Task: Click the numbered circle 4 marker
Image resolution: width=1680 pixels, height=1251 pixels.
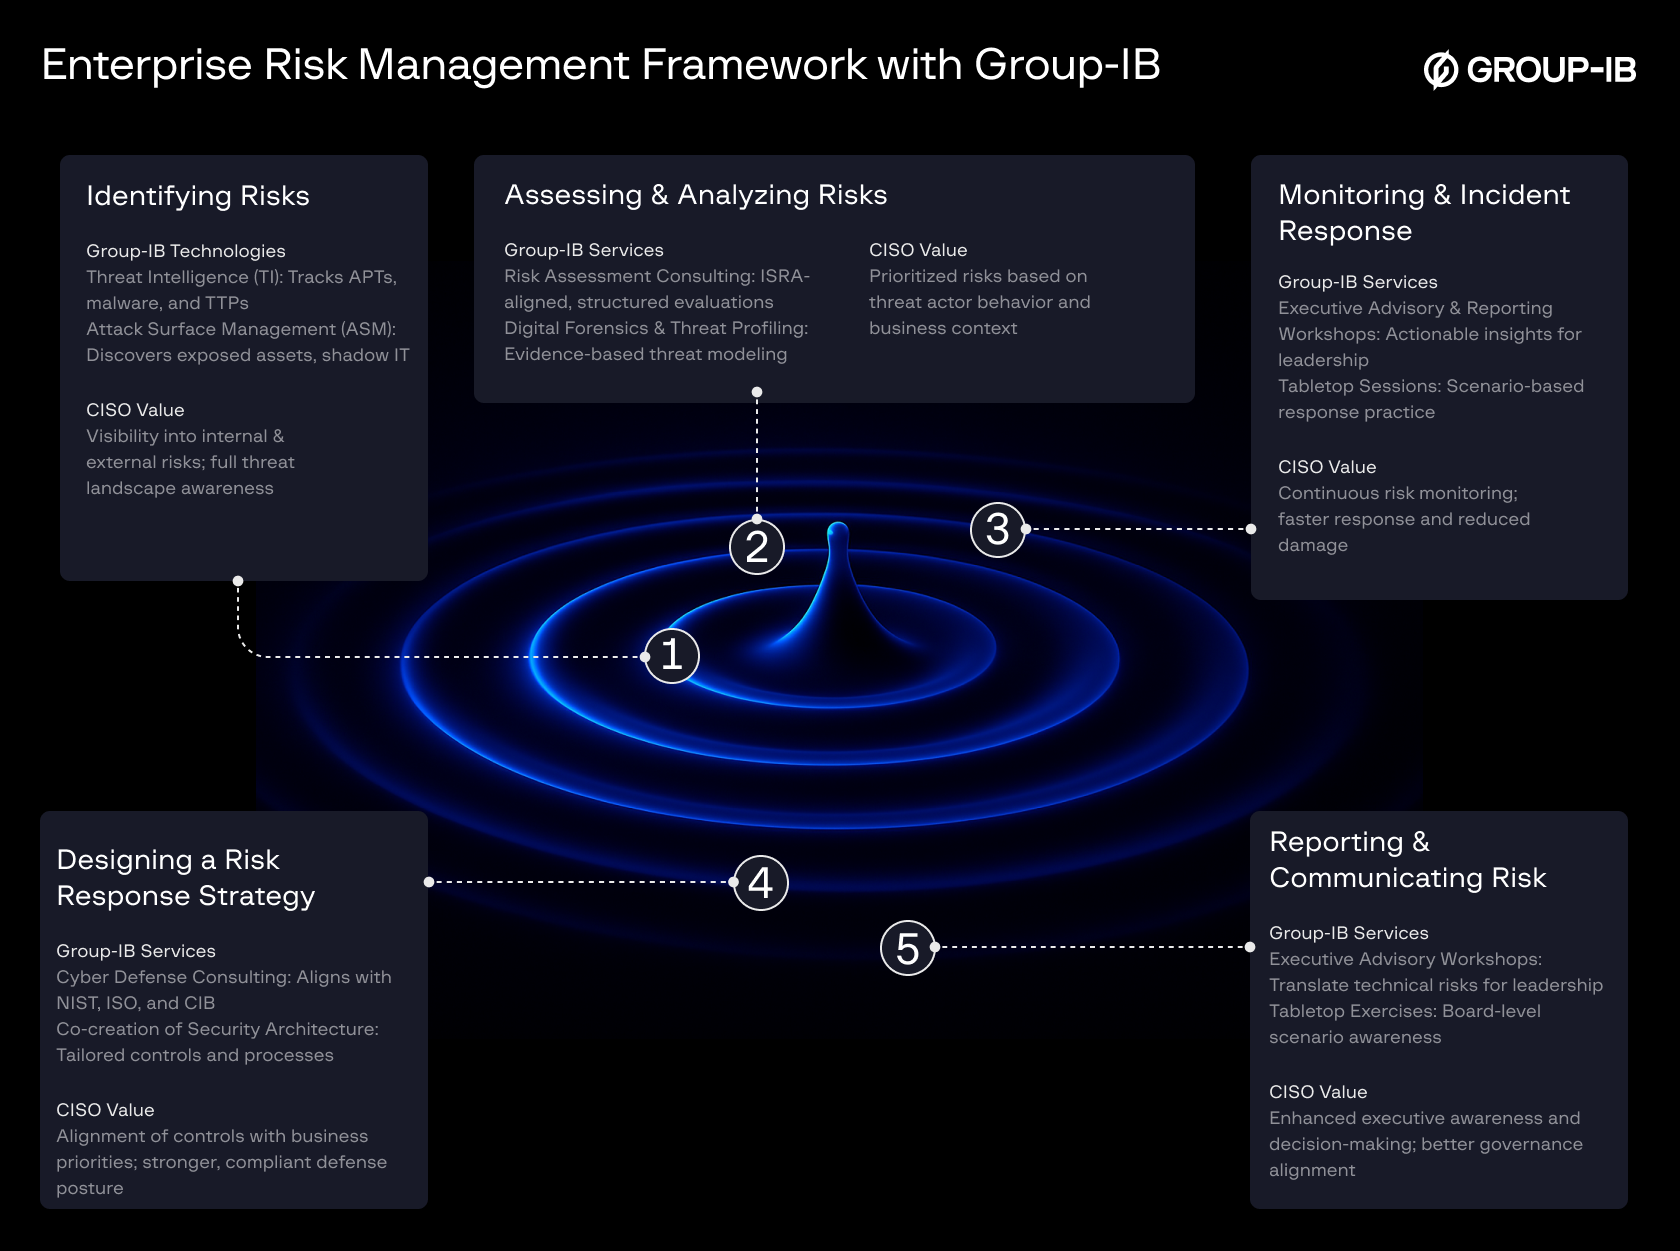Action: 761,883
